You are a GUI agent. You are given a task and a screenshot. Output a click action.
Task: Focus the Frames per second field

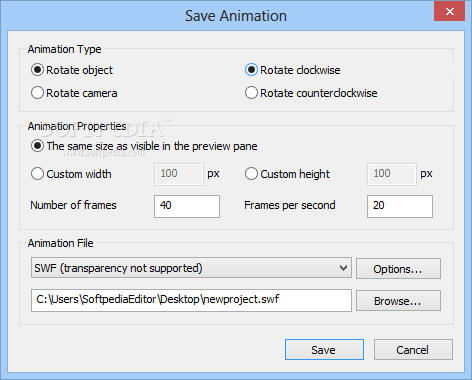coord(400,206)
